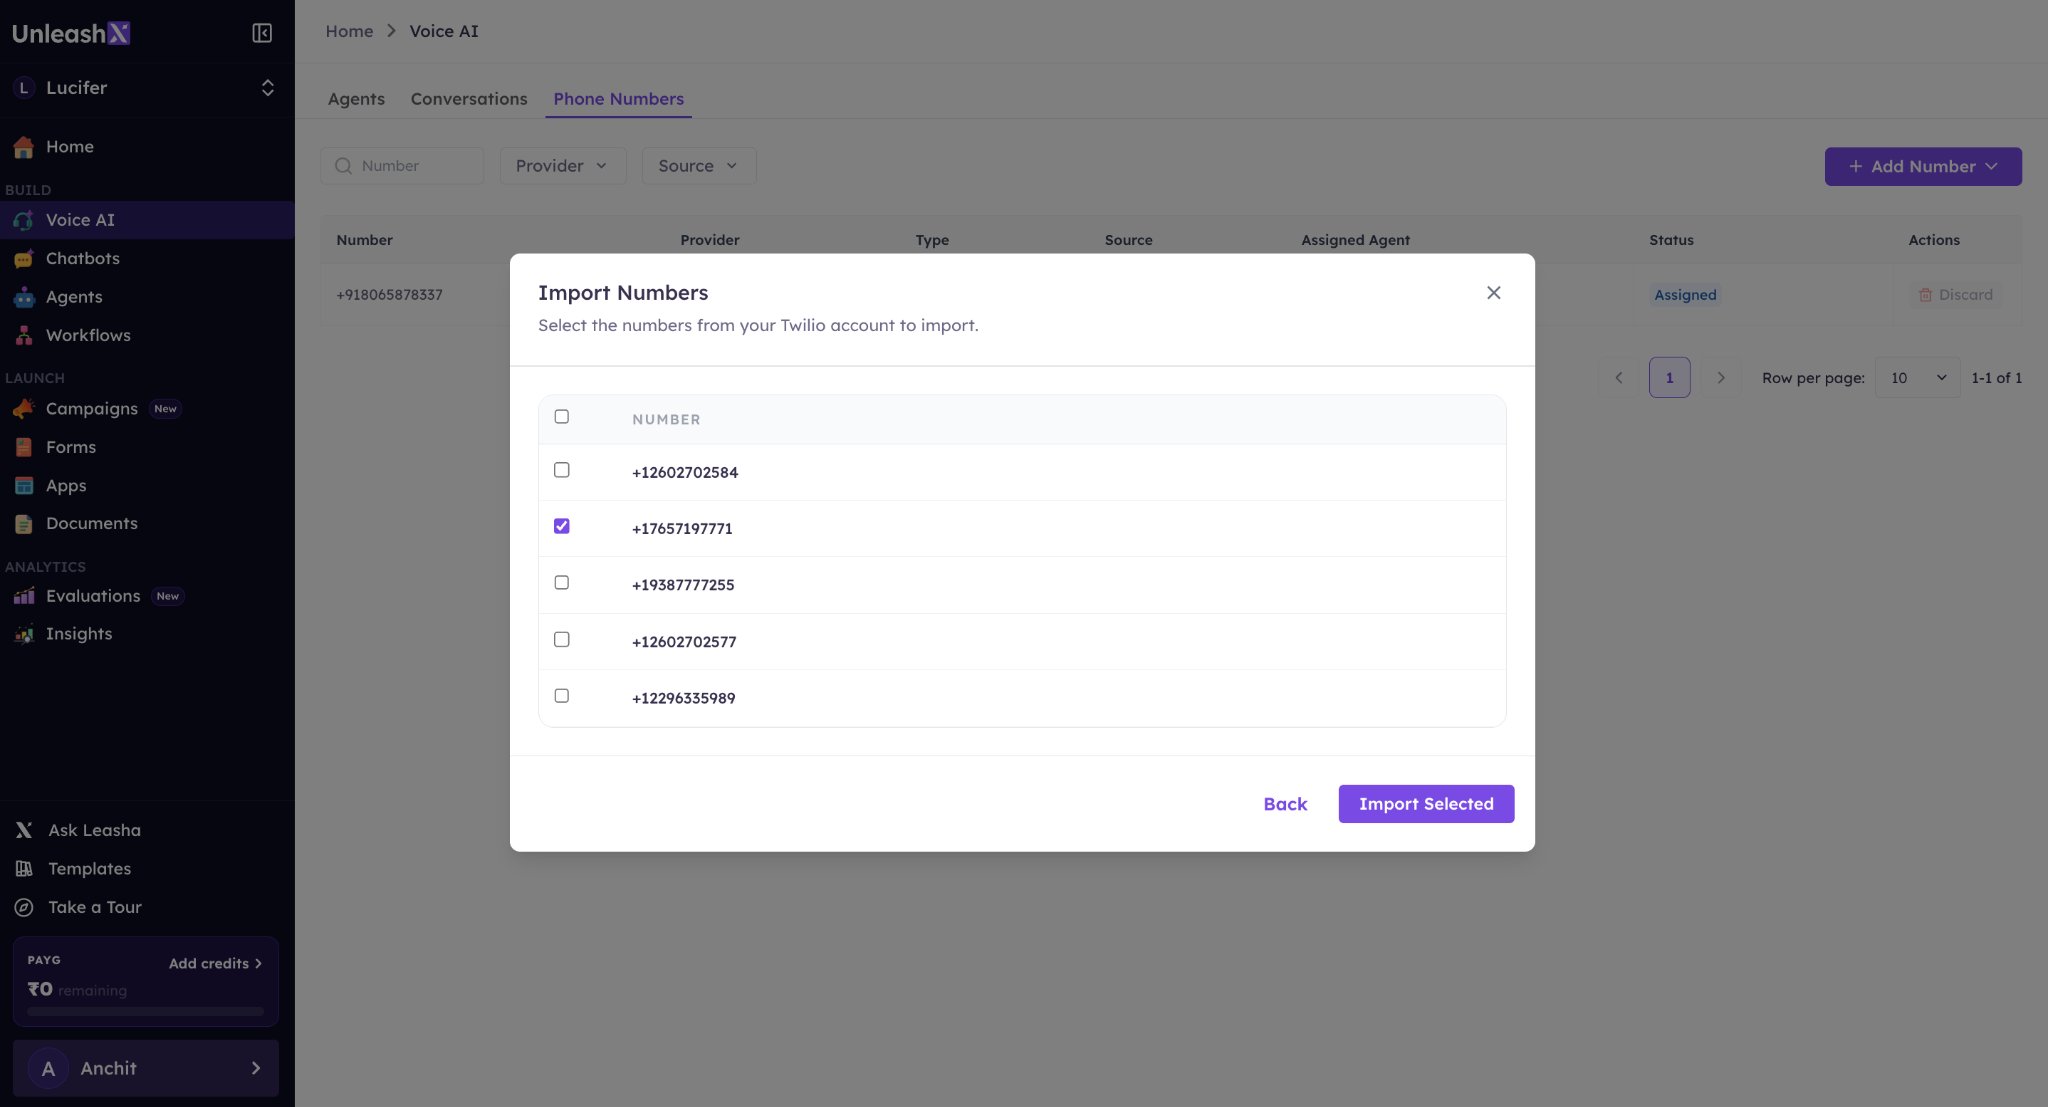The height and width of the screenshot is (1107, 2048).
Task: Expand the Lucifer workspace switcher
Action: point(267,88)
